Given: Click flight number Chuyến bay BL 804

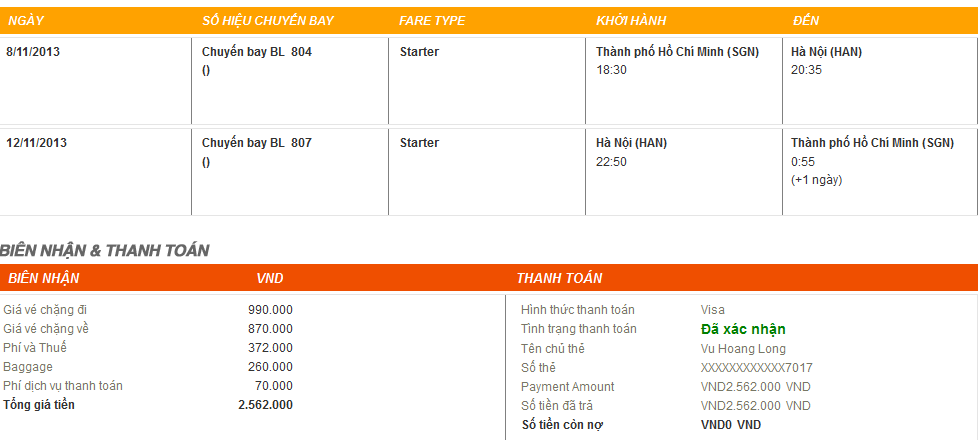Looking at the screenshot, I should click(x=256, y=52).
